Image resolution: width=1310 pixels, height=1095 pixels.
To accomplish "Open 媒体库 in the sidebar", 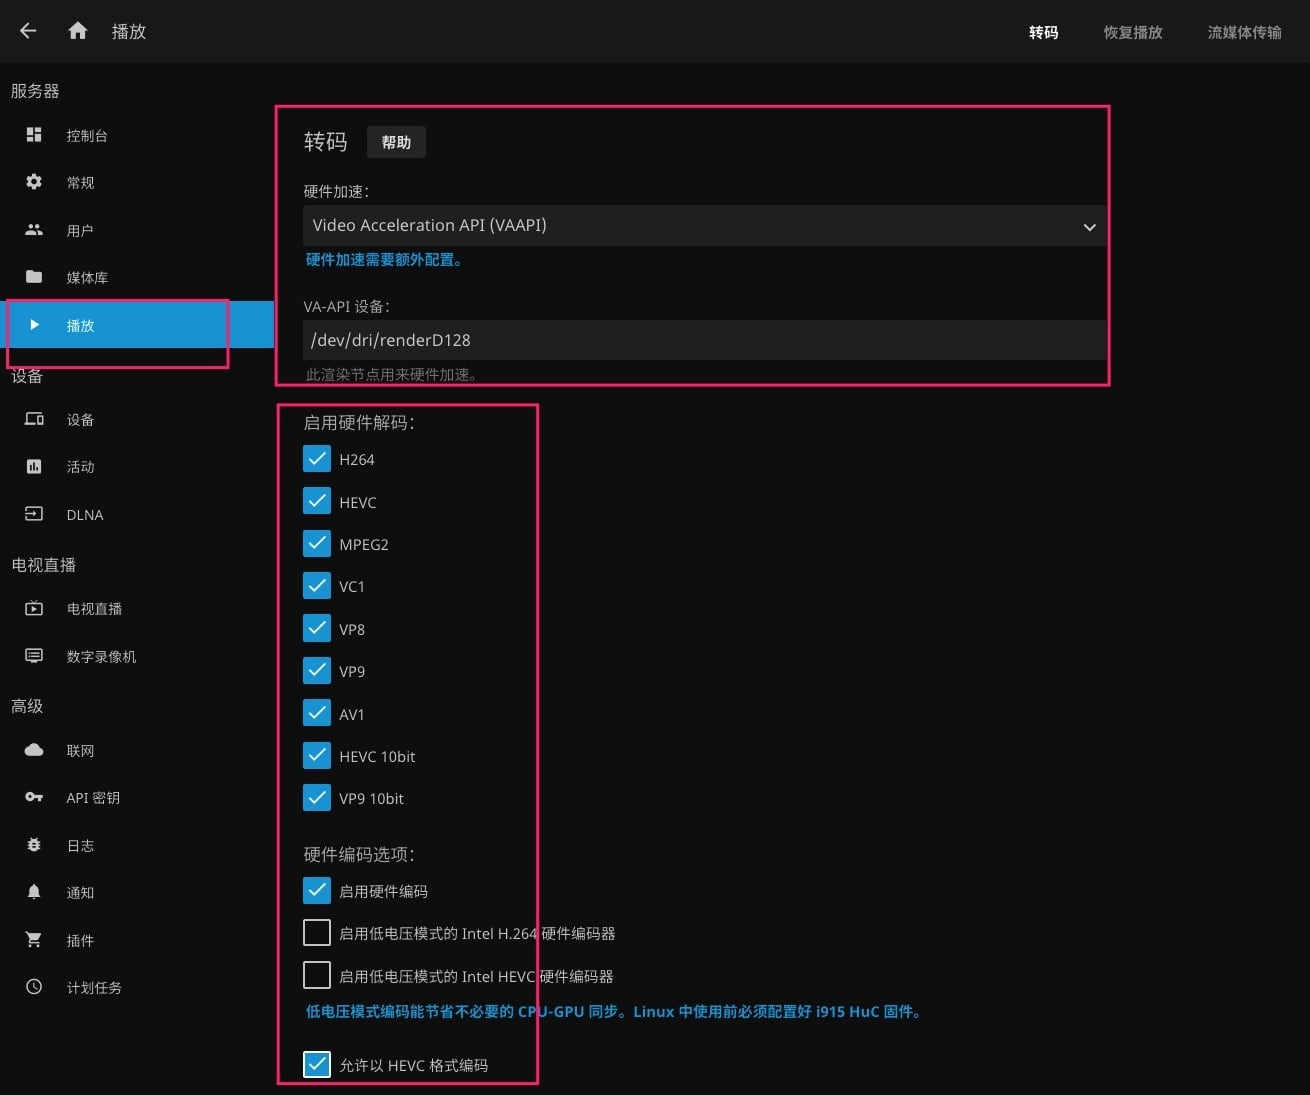I will coord(137,277).
